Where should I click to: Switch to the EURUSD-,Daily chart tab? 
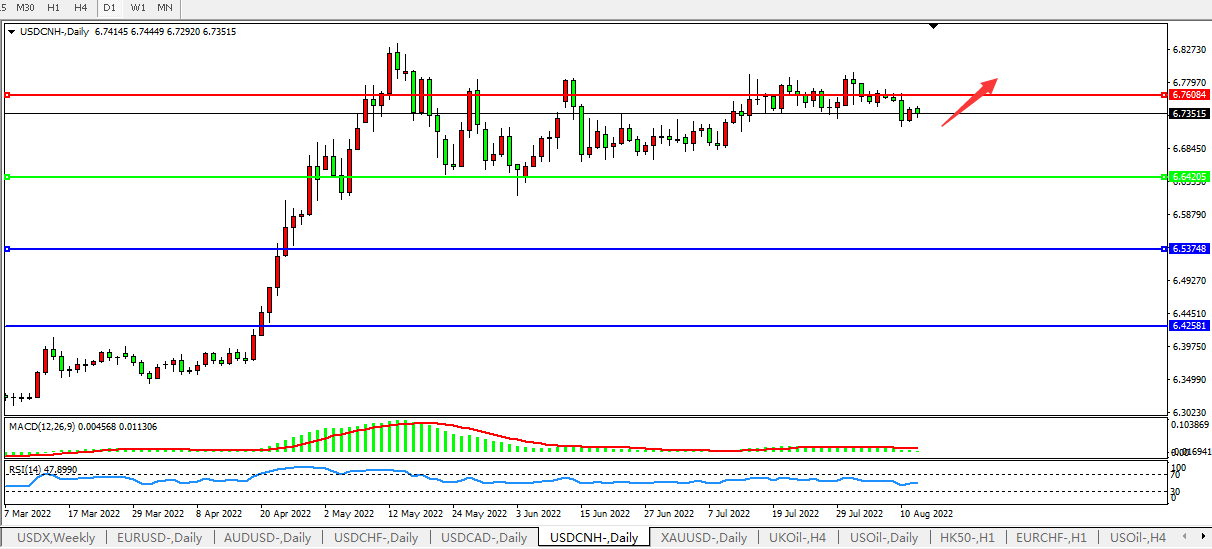pos(159,538)
